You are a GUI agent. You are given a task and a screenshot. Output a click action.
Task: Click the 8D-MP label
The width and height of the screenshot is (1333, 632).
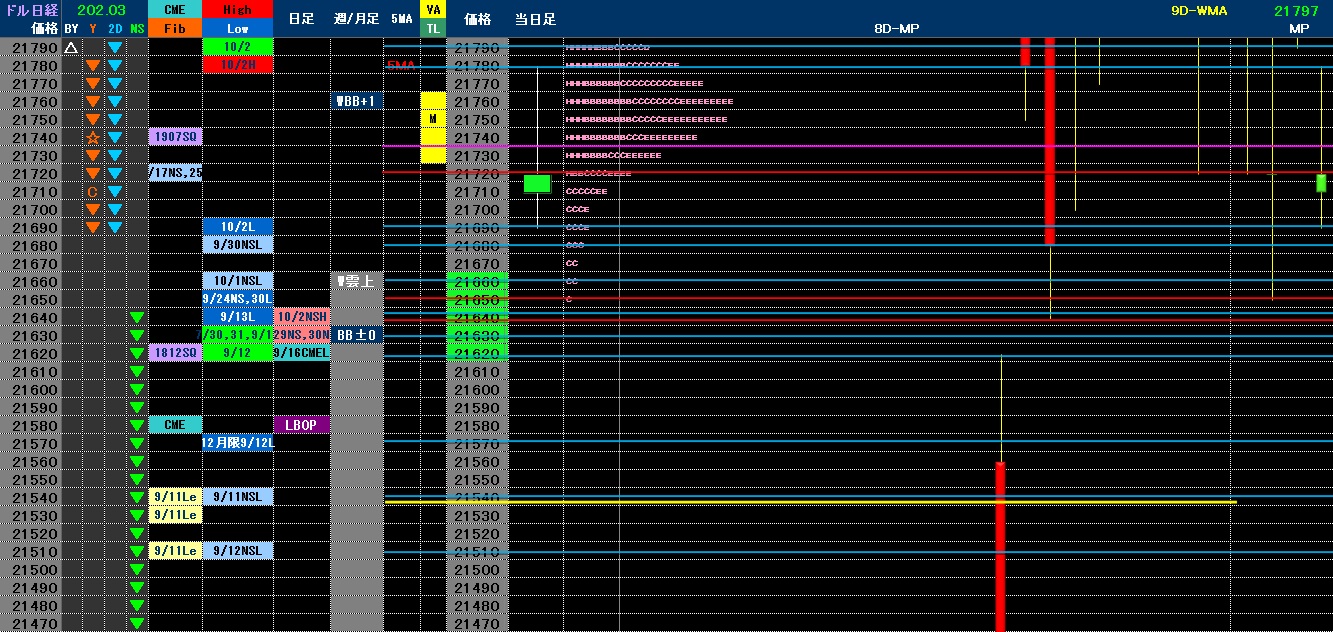896,29
